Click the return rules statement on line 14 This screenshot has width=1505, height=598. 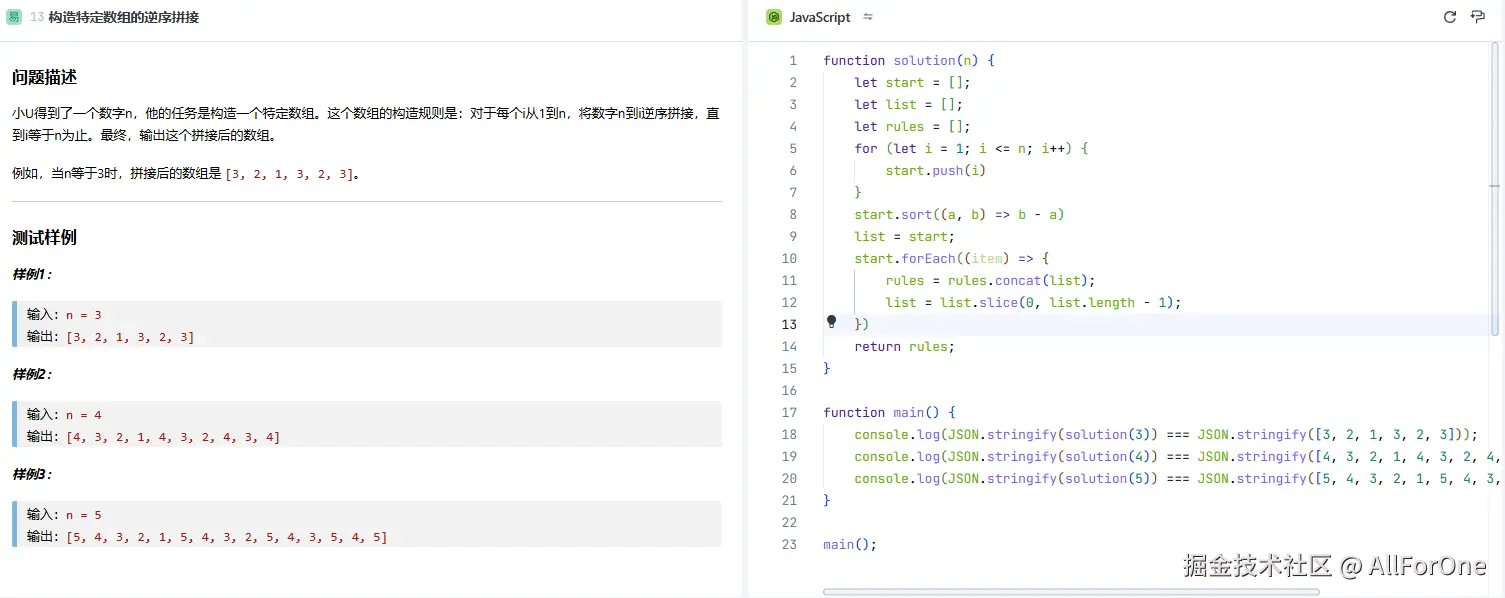(x=905, y=346)
